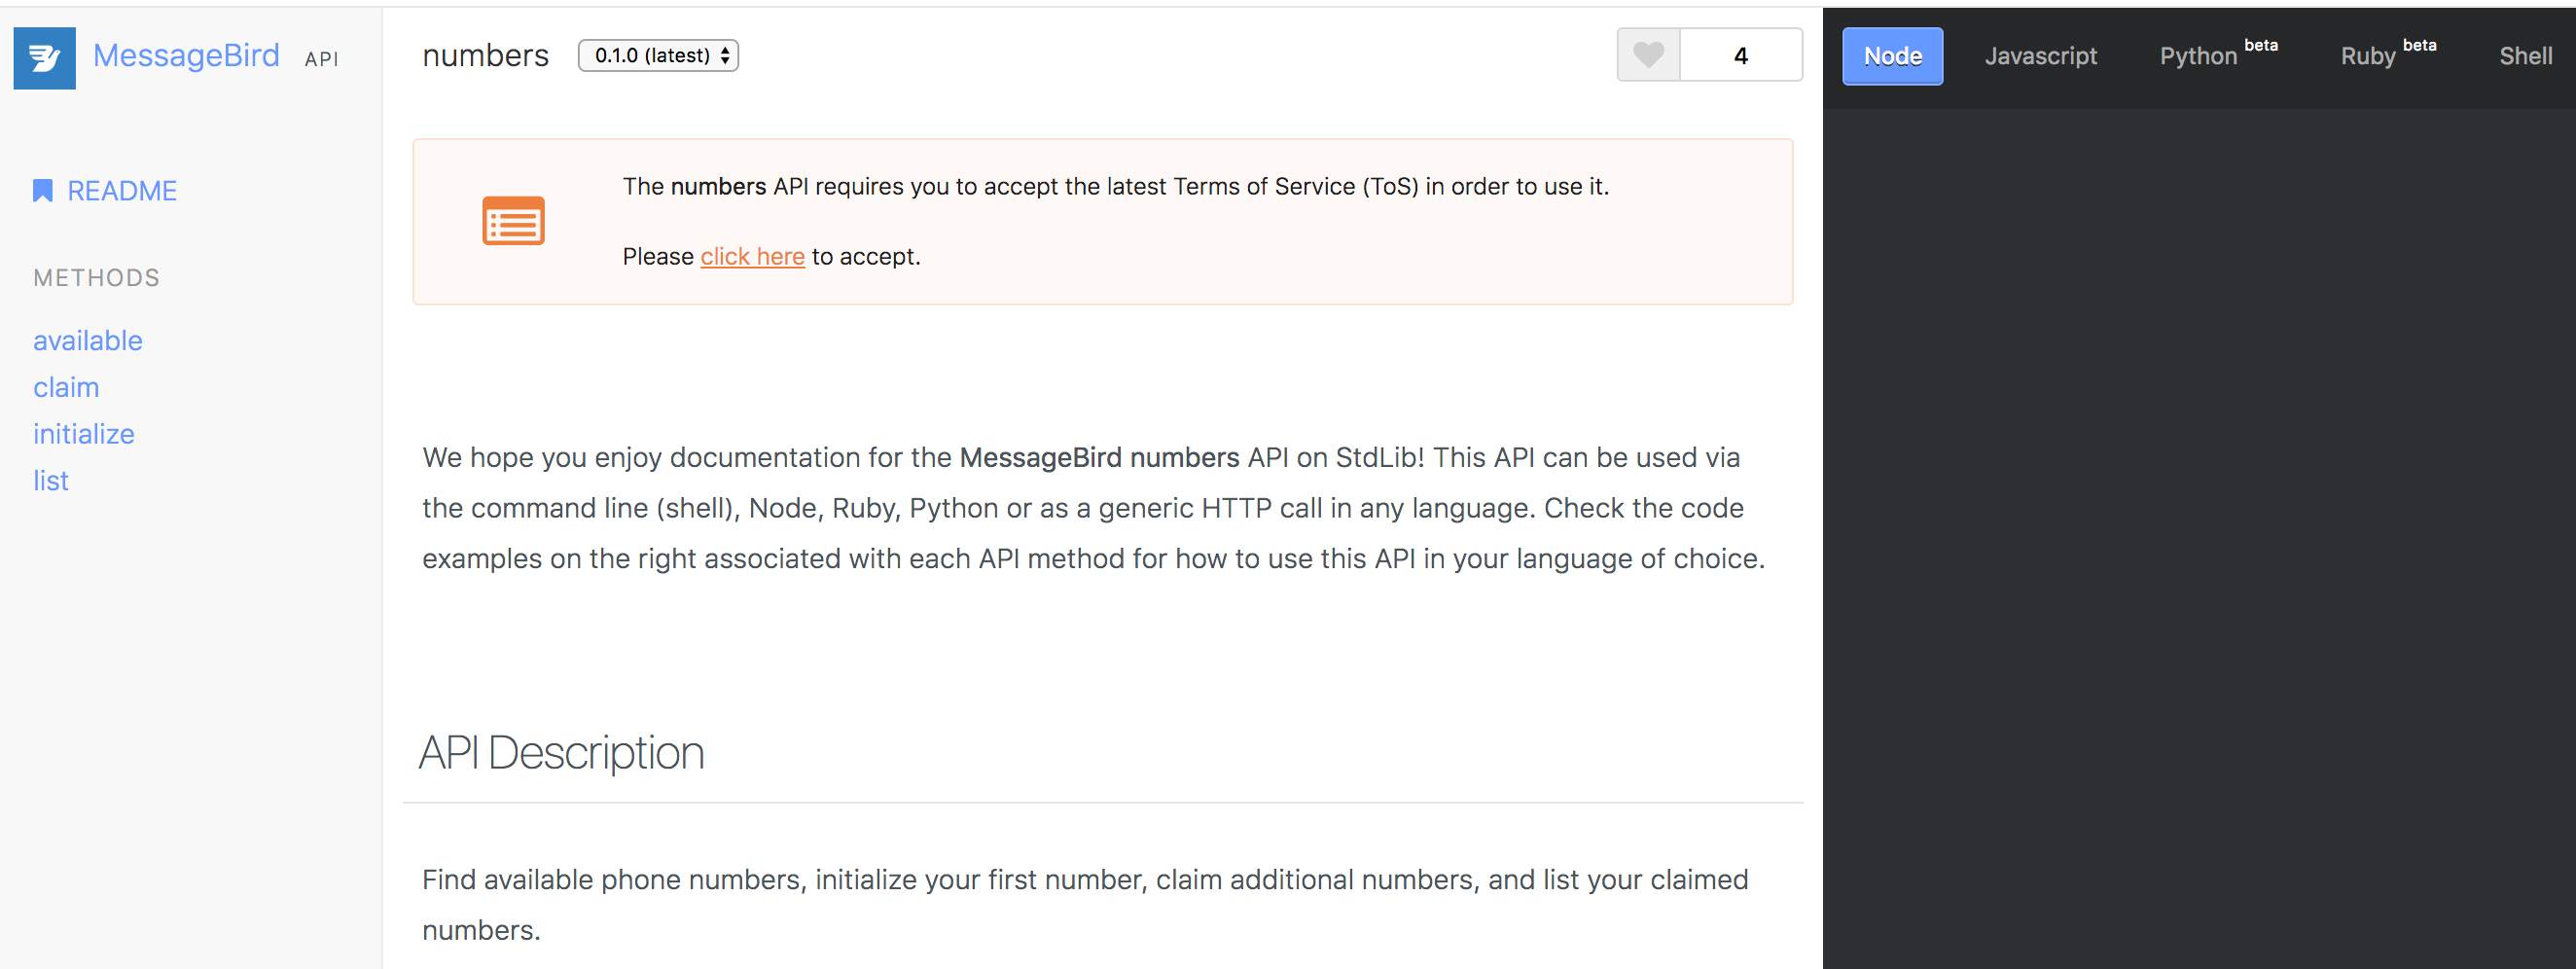Viewport: 2576px width, 969px height.
Task: Switch to the Javascript tab
Action: coord(2040,56)
